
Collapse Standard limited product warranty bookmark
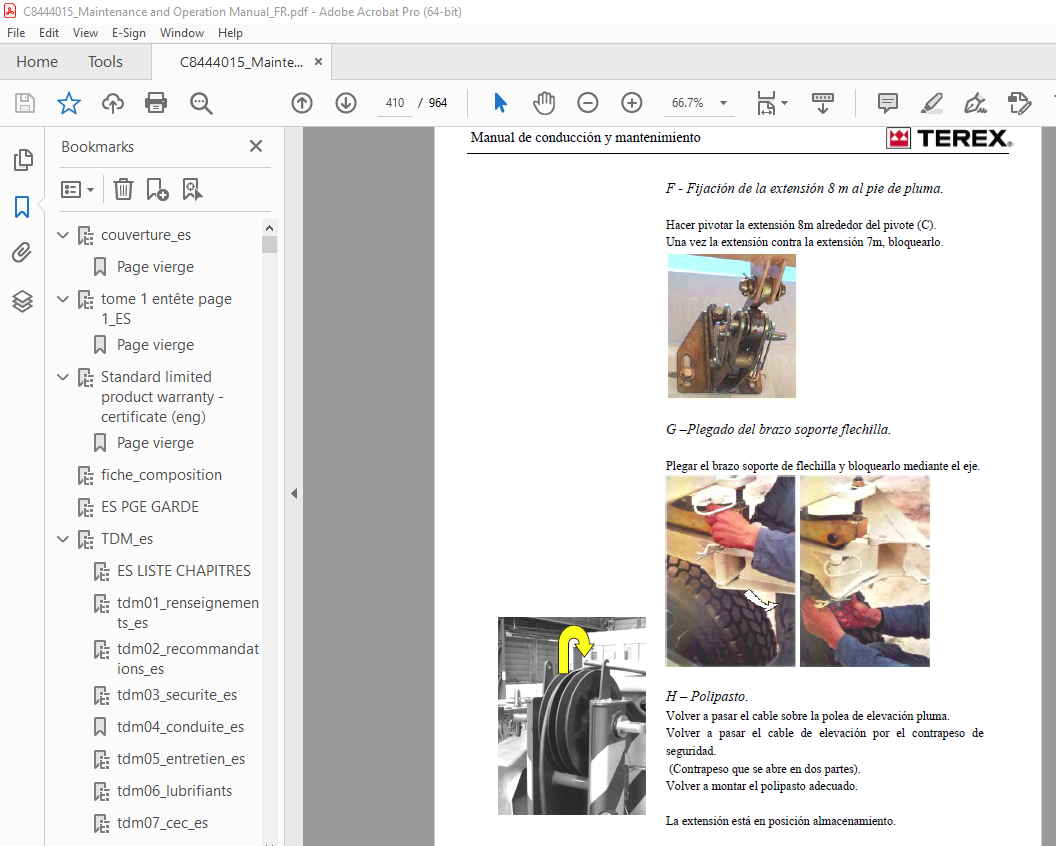pos(63,377)
